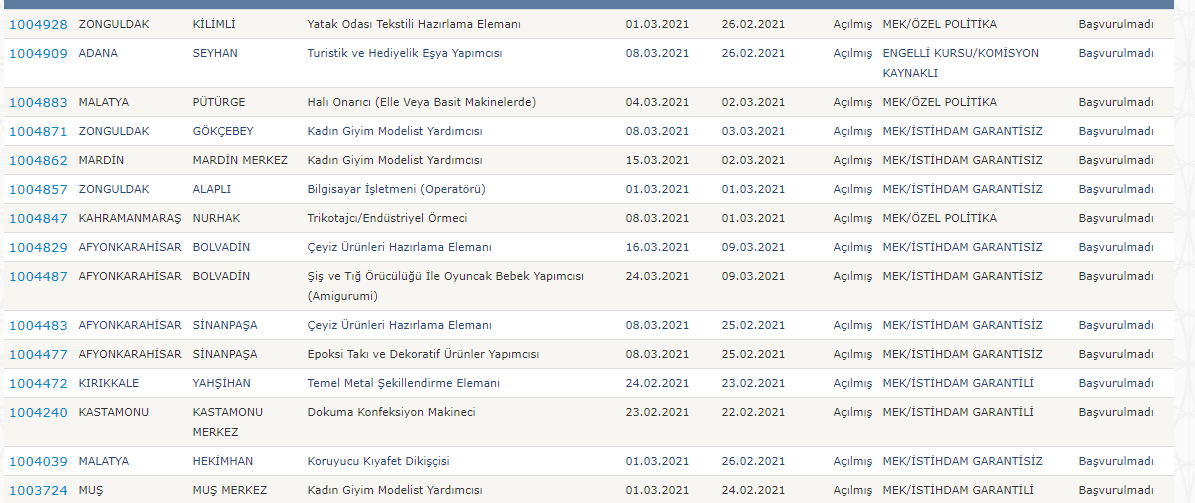Open course link 1004039
This screenshot has width=1195, height=503.
pyautogui.click(x=38, y=461)
